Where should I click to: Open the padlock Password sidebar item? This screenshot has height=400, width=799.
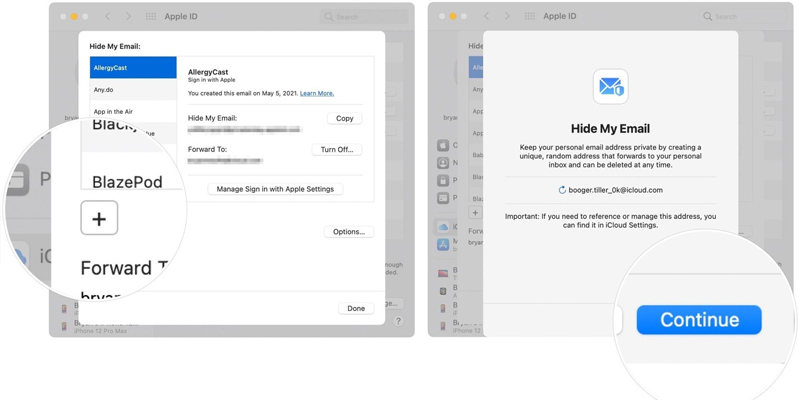443,180
